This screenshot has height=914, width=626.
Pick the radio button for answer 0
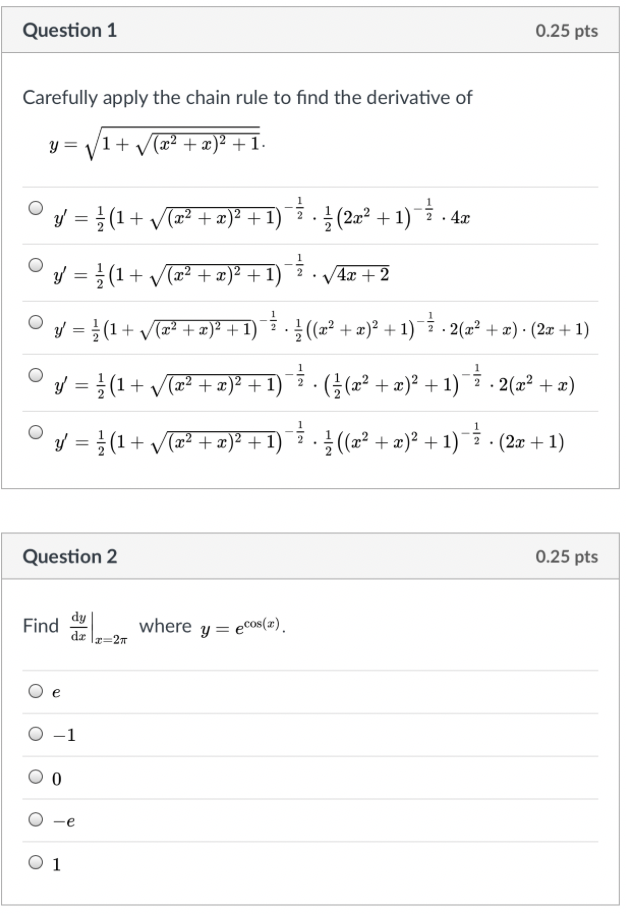tap(36, 777)
